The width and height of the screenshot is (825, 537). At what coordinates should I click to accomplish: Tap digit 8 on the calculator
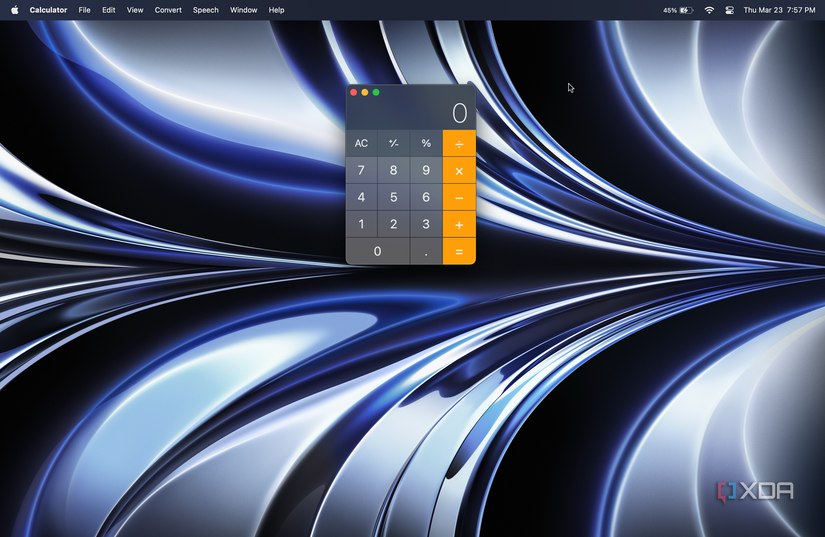pos(394,170)
